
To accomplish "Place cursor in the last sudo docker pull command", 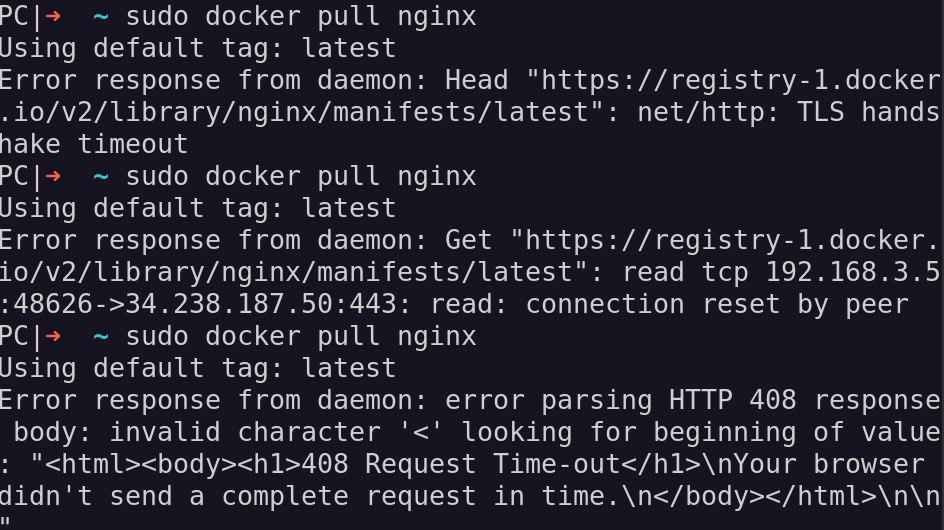I will click(x=301, y=337).
